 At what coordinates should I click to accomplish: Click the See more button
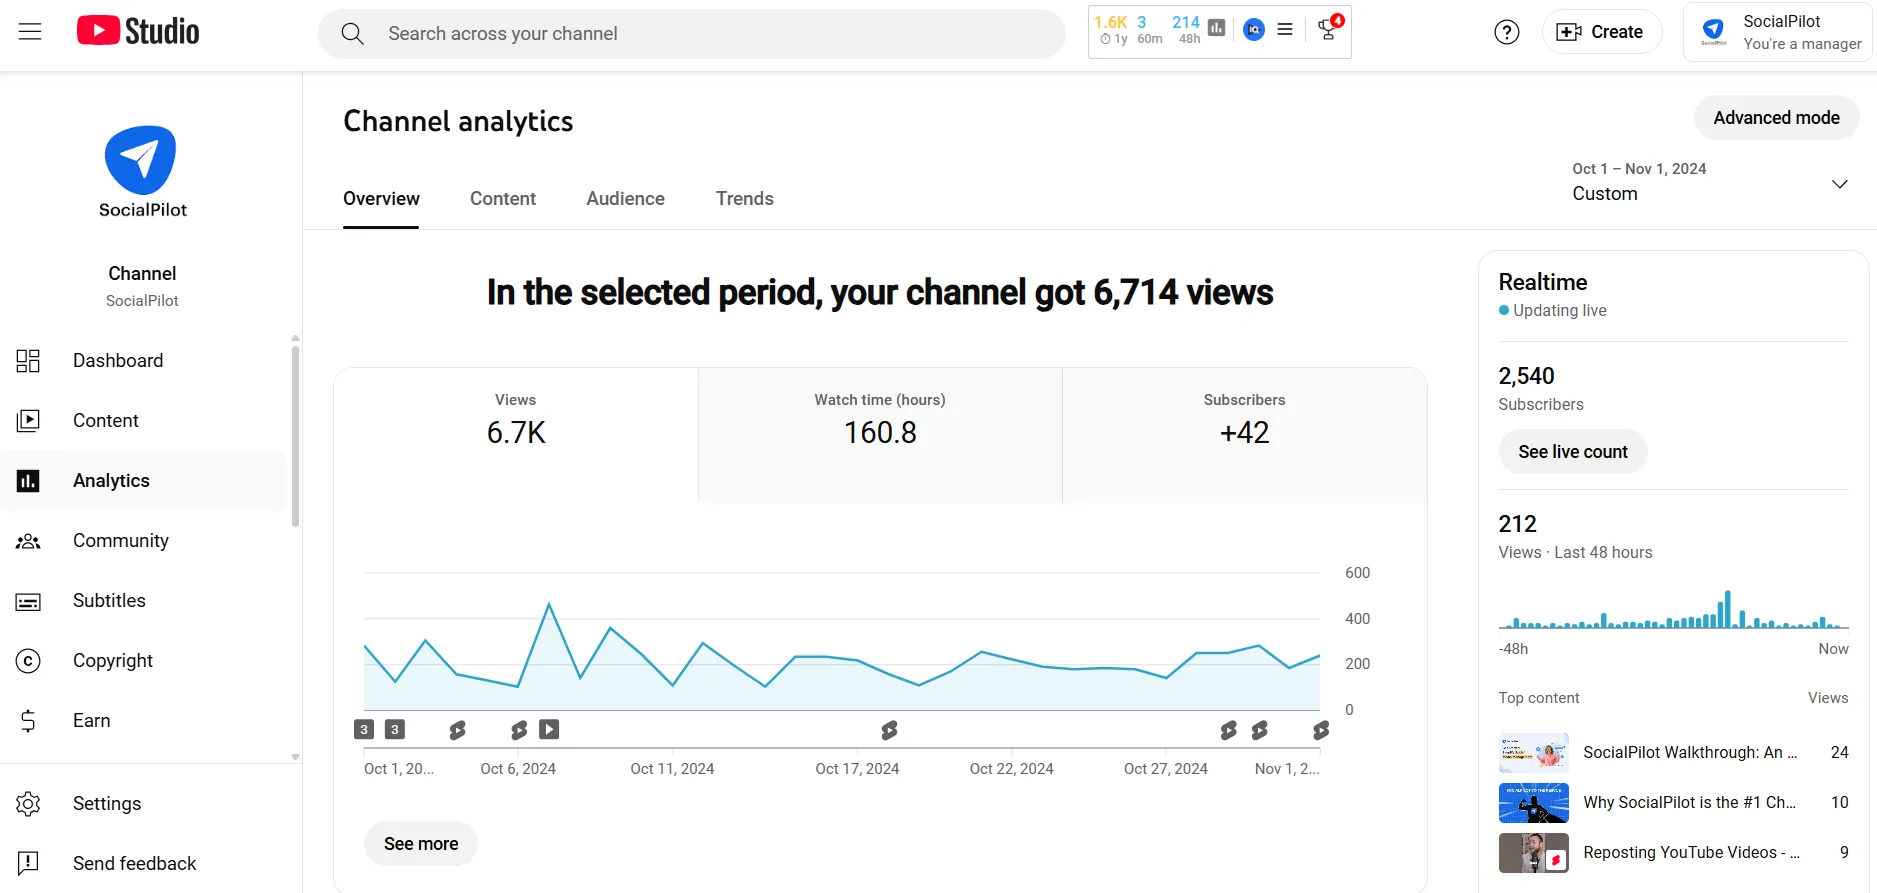coord(421,844)
